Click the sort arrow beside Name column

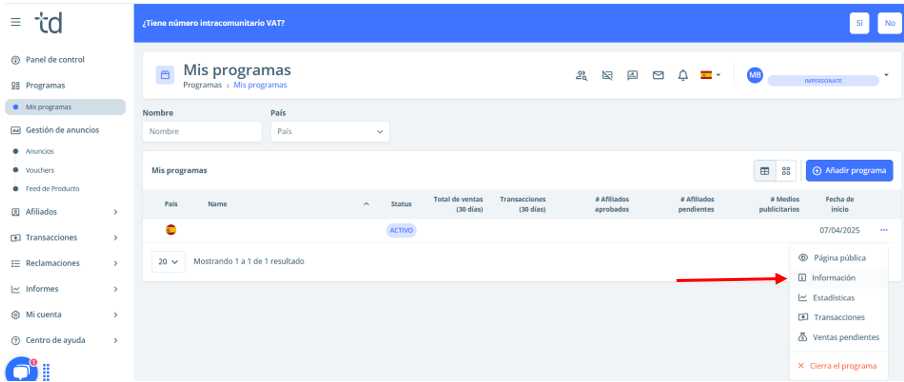366,204
